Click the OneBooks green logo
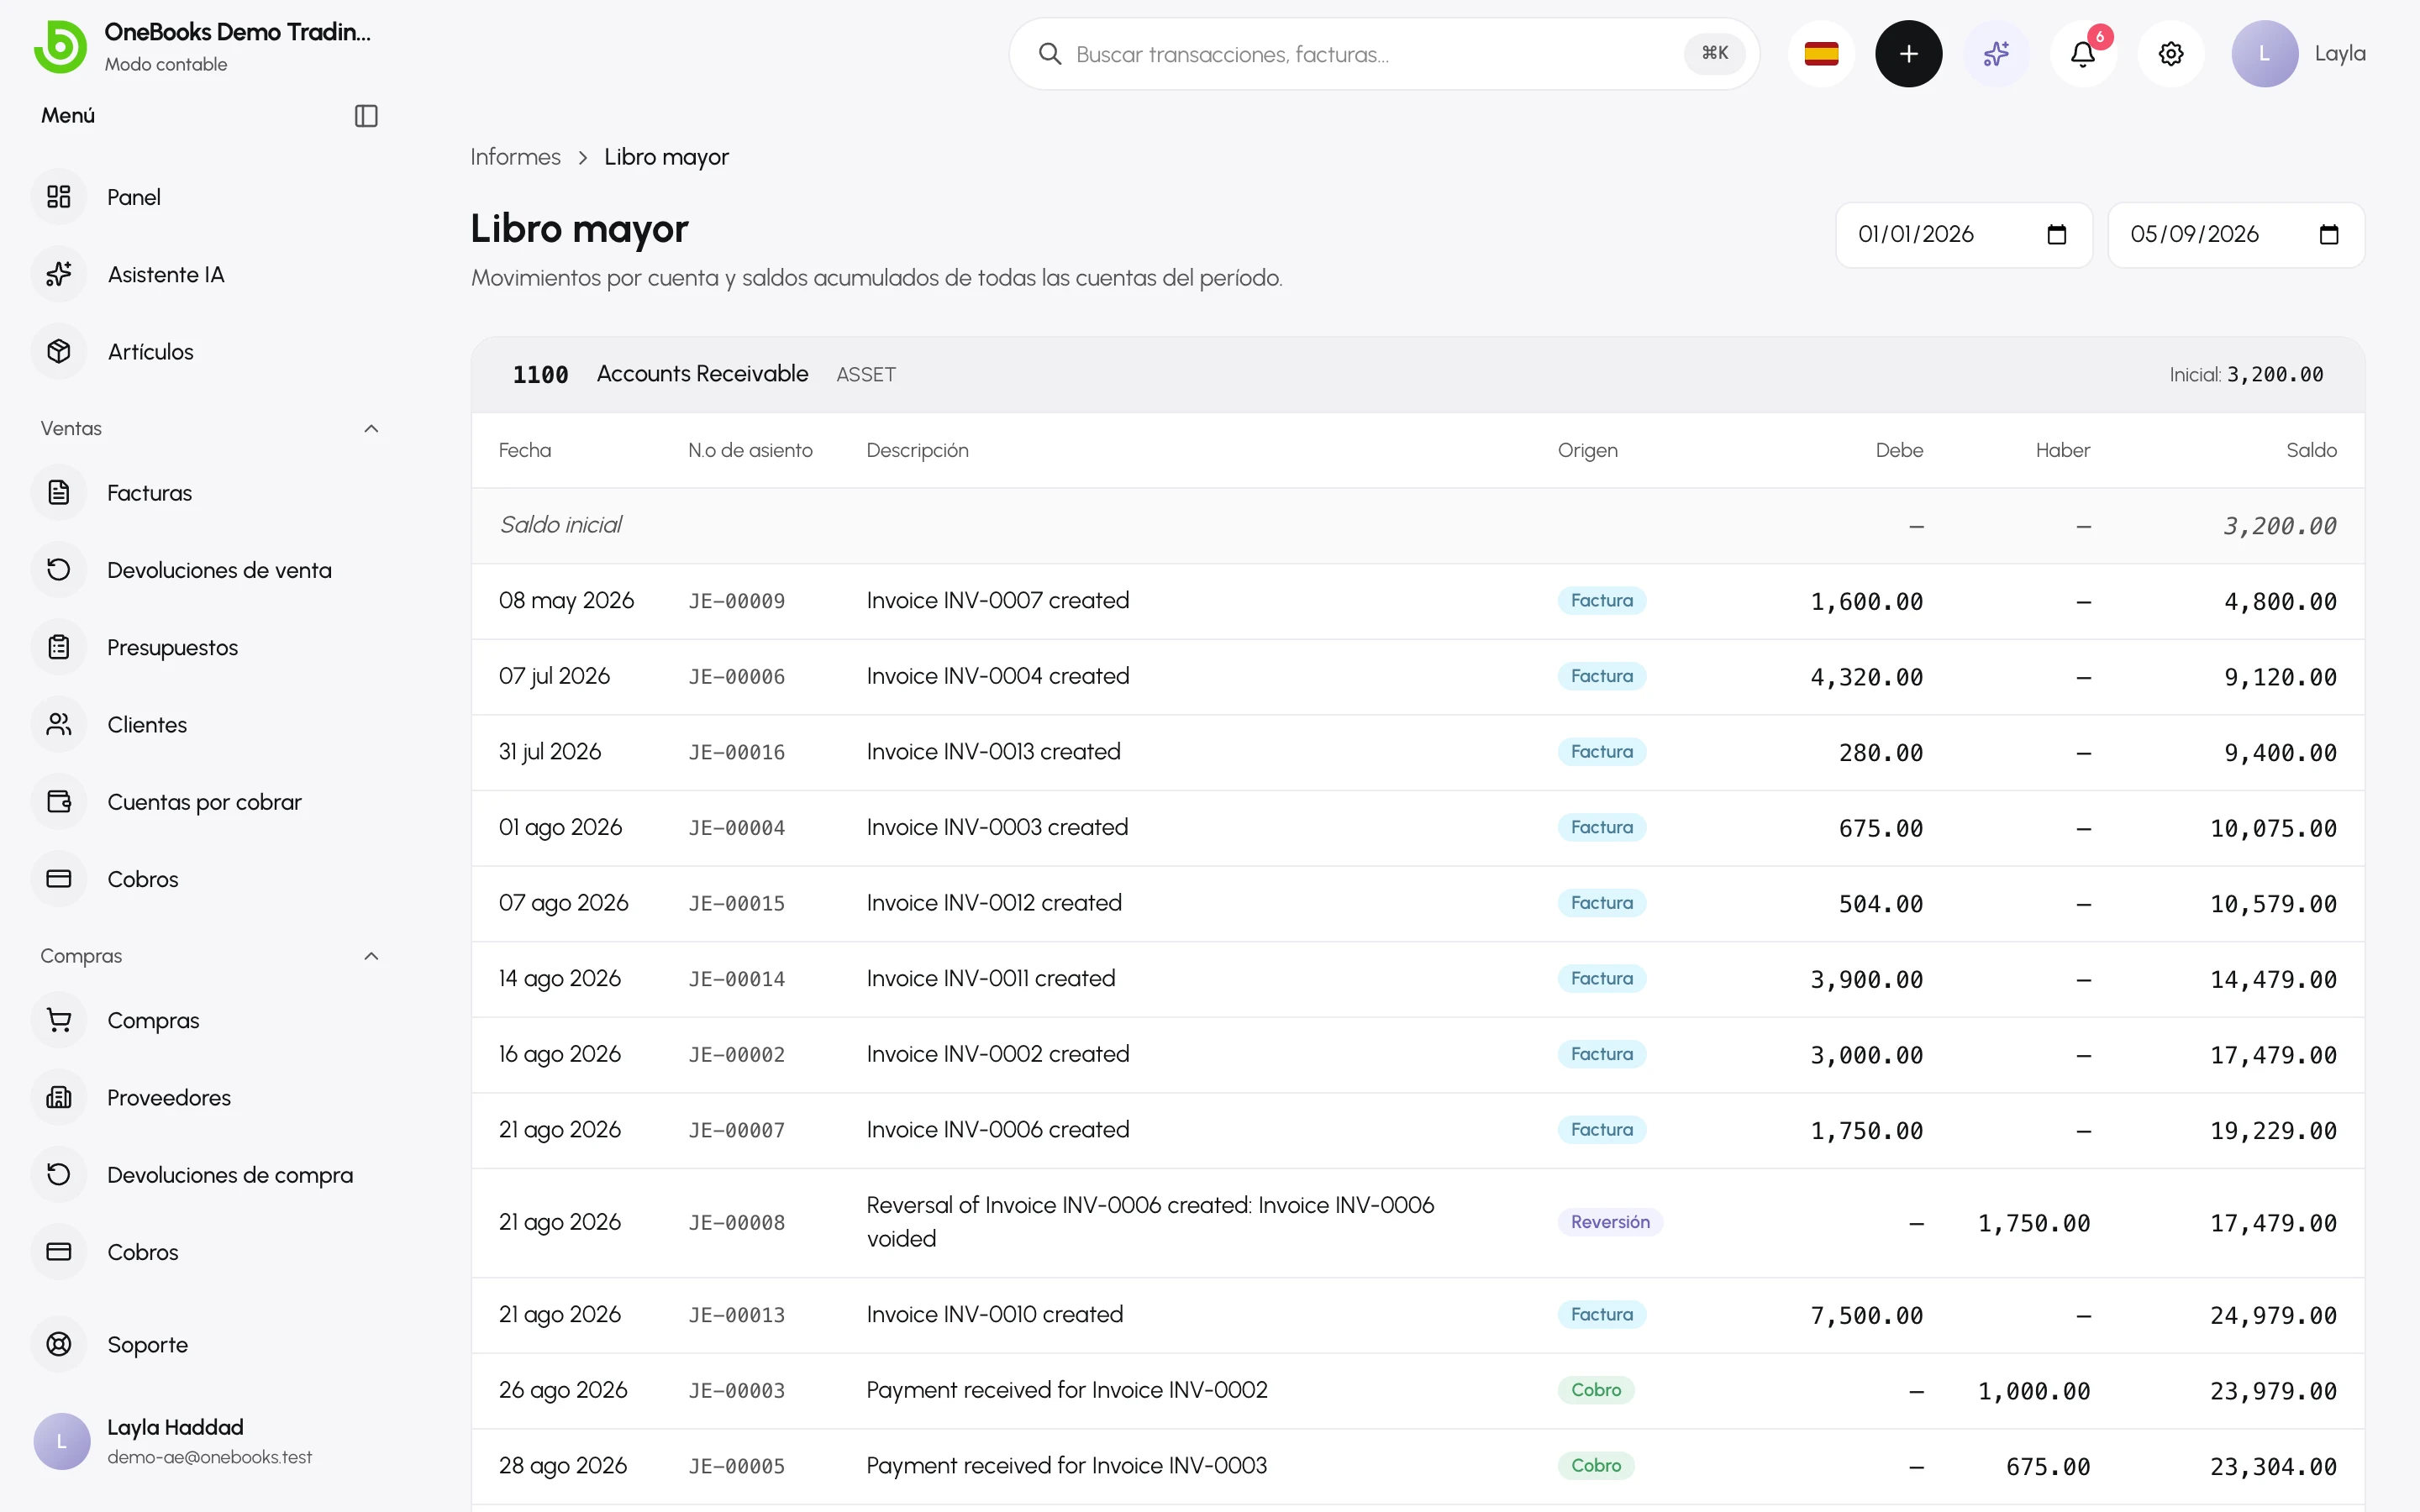 tap(60, 47)
